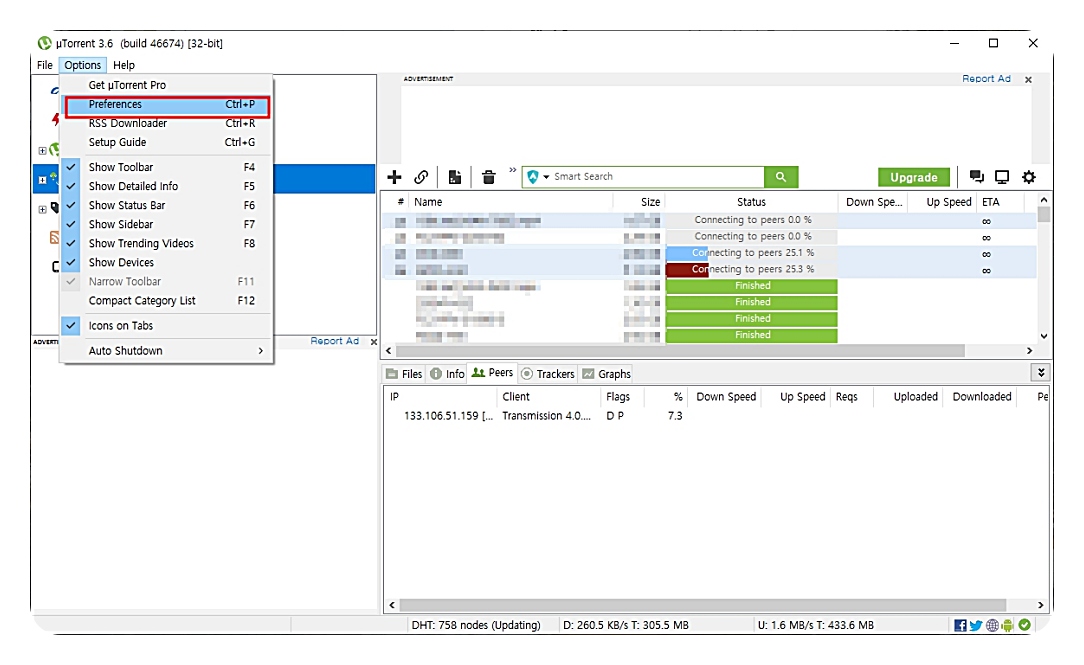Sort torrents by the Size column header

point(638,202)
